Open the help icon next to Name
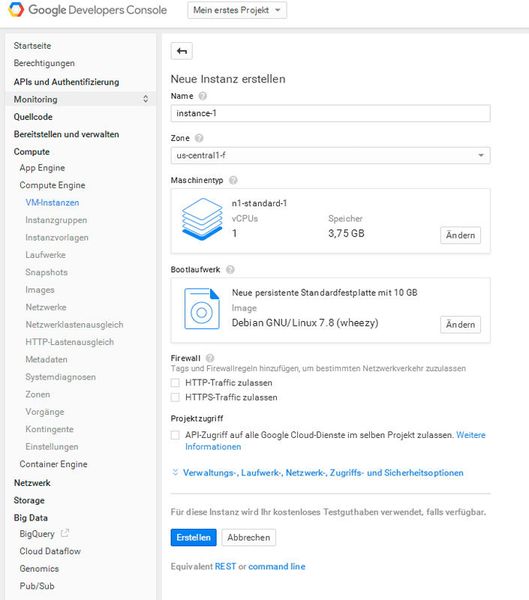This screenshot has height=600, width=529. (203, 96)
